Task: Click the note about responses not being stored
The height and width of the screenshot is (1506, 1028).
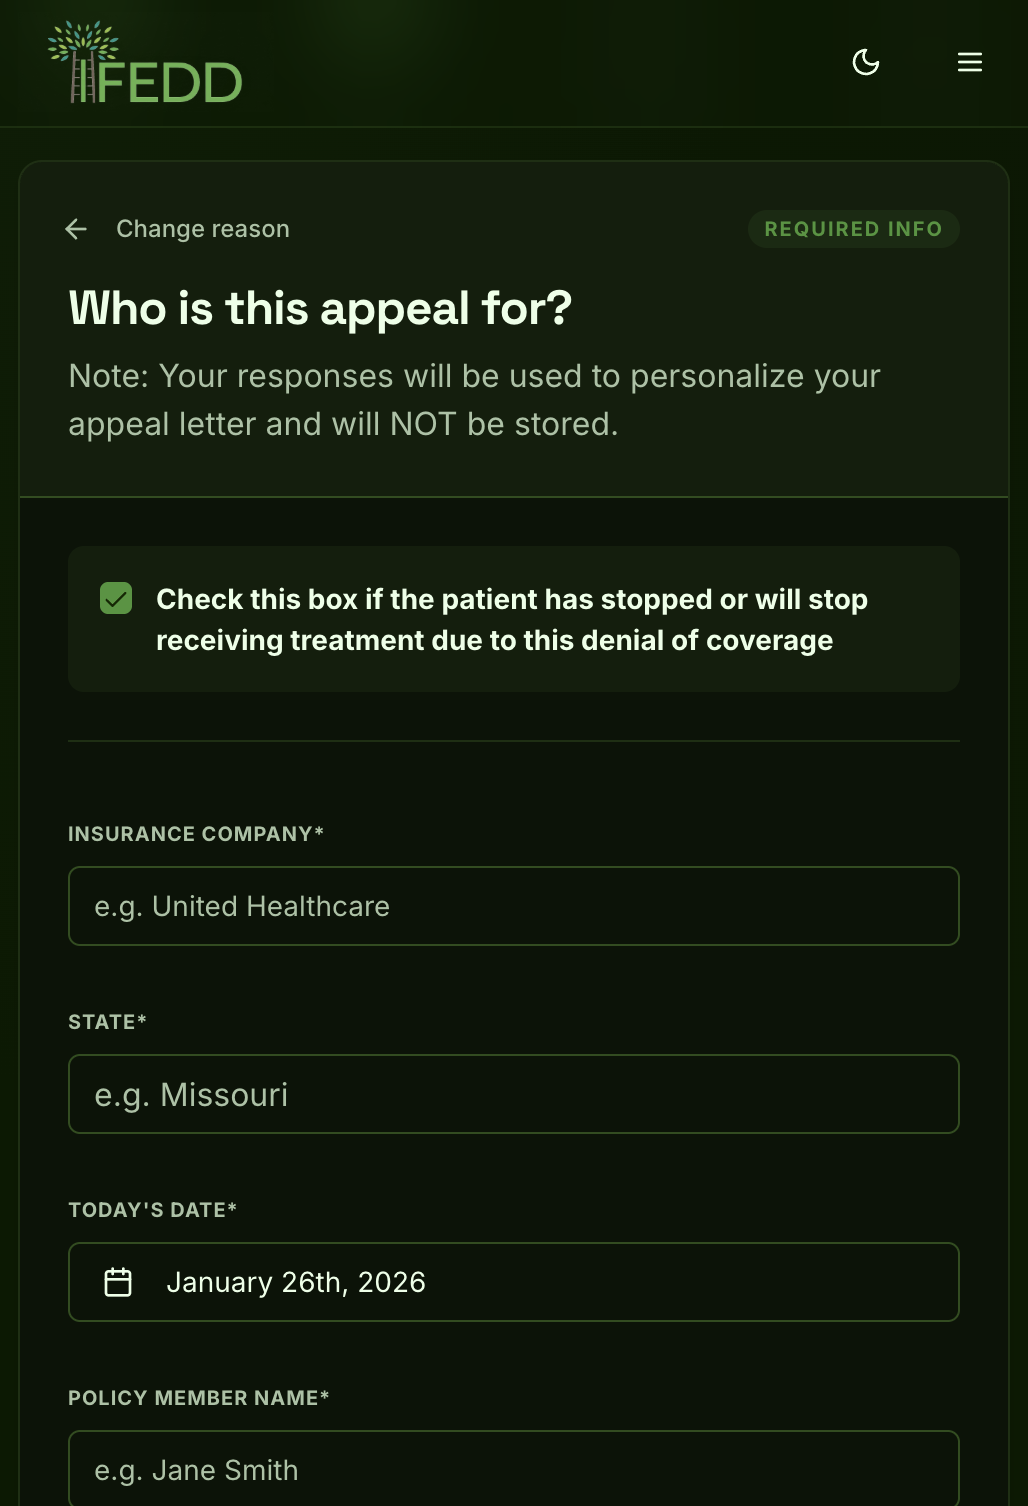Action: pyautogui.click(x=474, y=400)
